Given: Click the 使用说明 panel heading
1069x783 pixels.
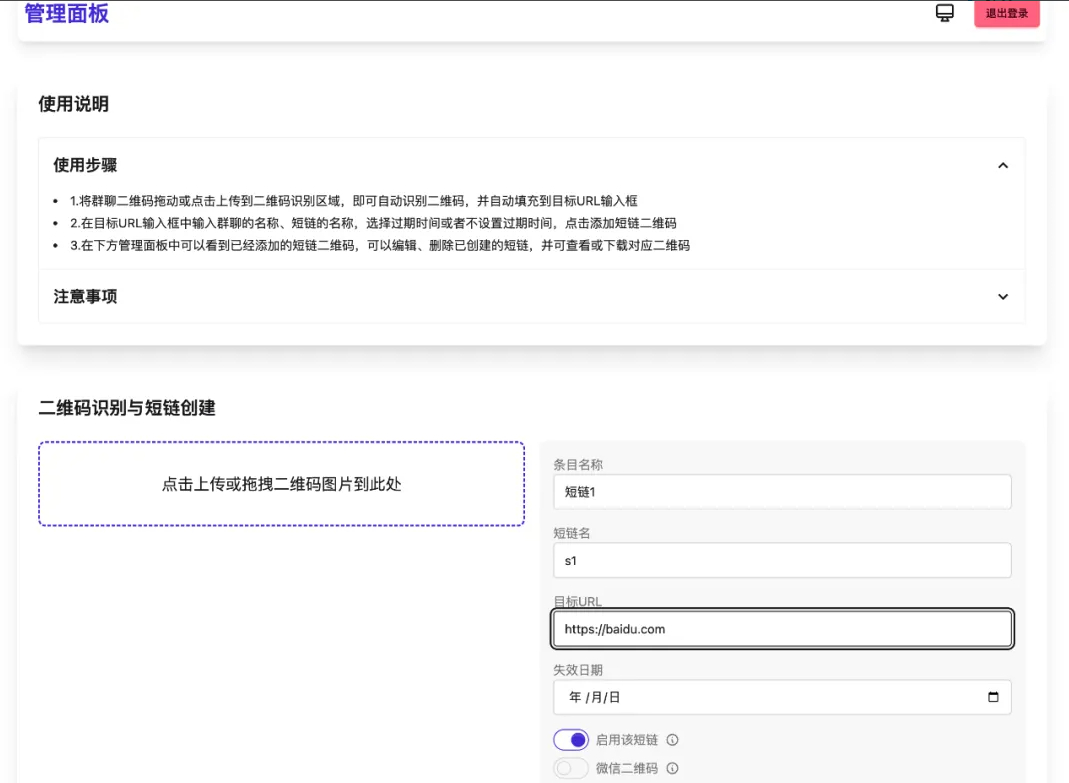Looking at the screenshot, I should tap(73, 103).
